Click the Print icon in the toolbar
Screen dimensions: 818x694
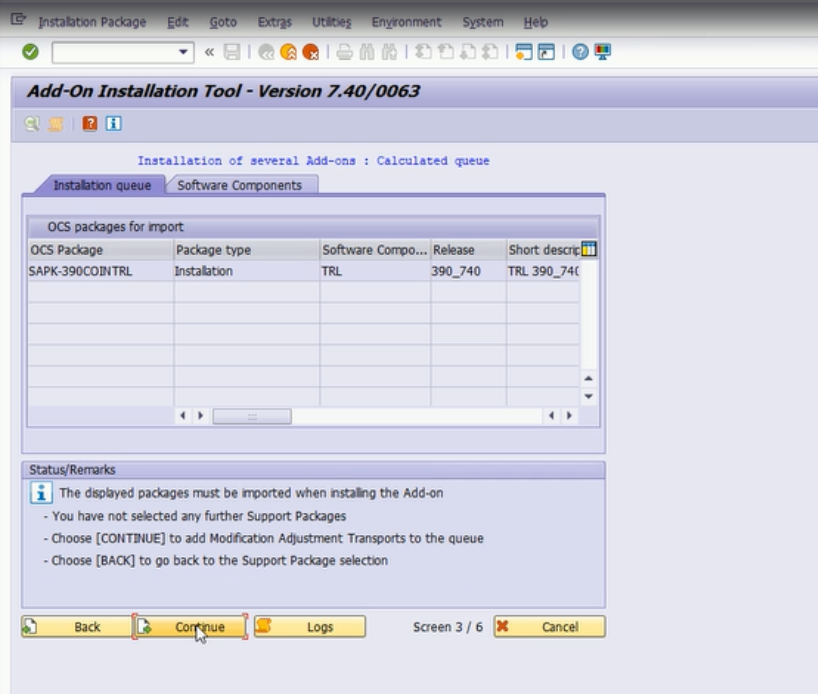344,52
